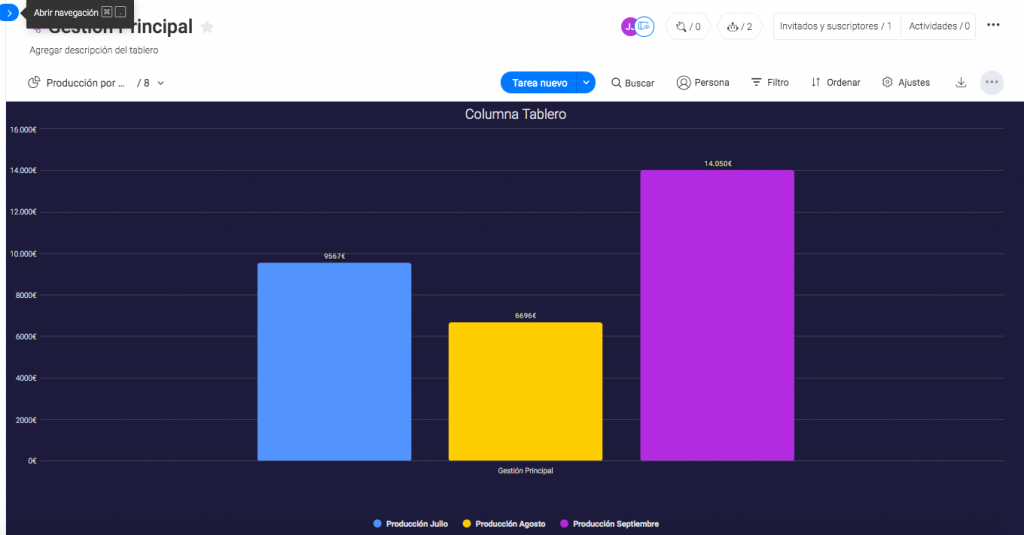Viewport: 1024px width, 535px height.
Task: Click the Tarea nuevo button
Action: pyautogui.click(x=539, y=83)
